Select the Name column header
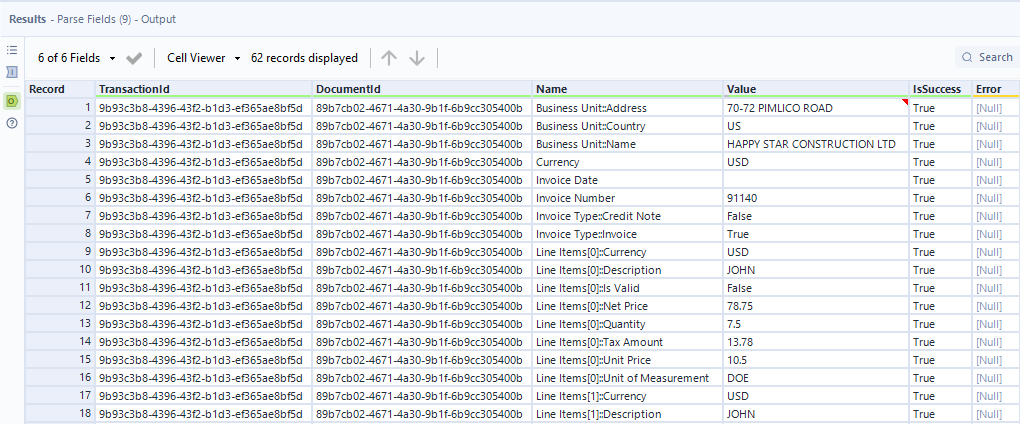This screenshot has height=424, width=1020. (x=628, y=89)
